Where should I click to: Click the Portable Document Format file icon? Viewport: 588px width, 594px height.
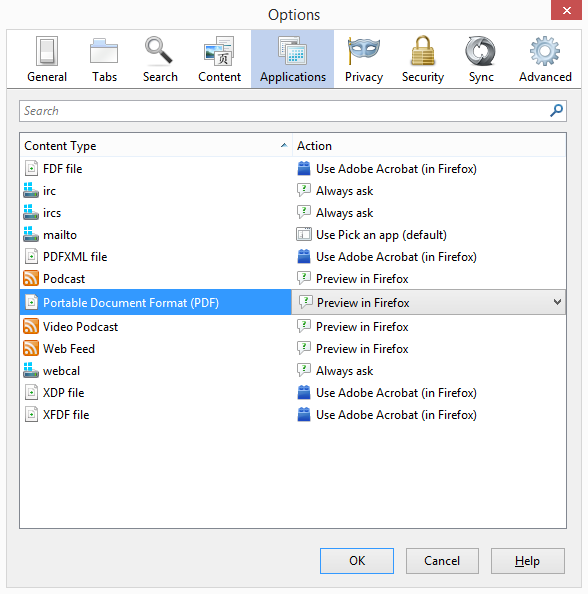click(31, 302)
